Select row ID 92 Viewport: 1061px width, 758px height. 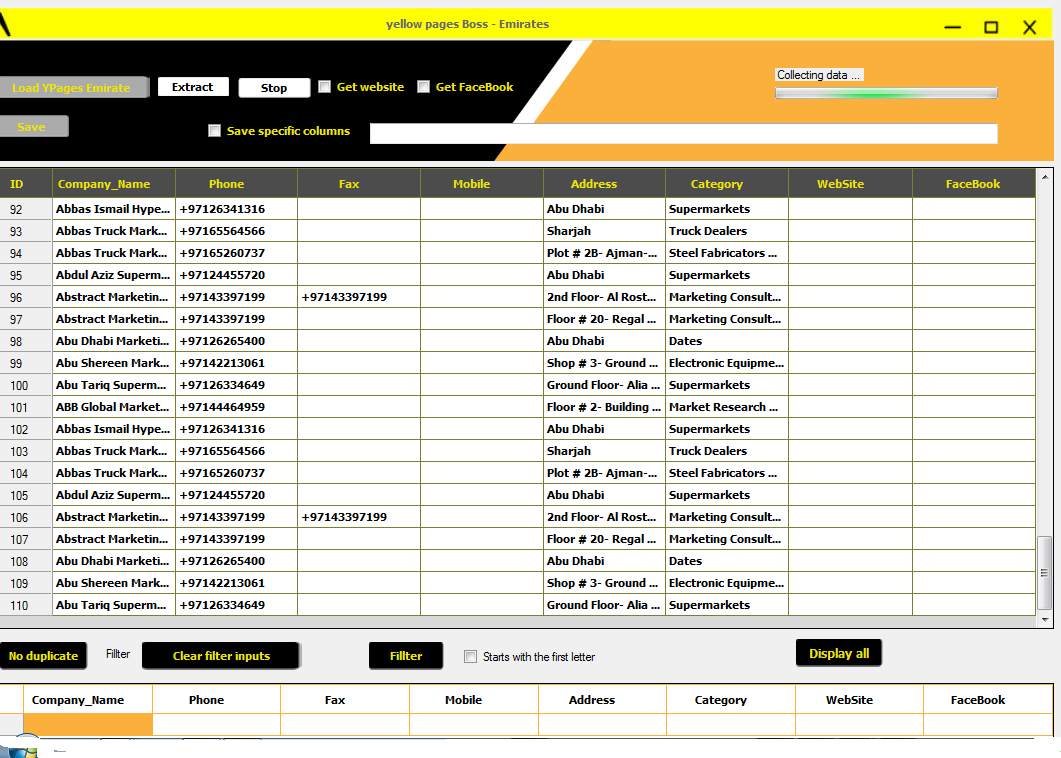tap(26, 209)
